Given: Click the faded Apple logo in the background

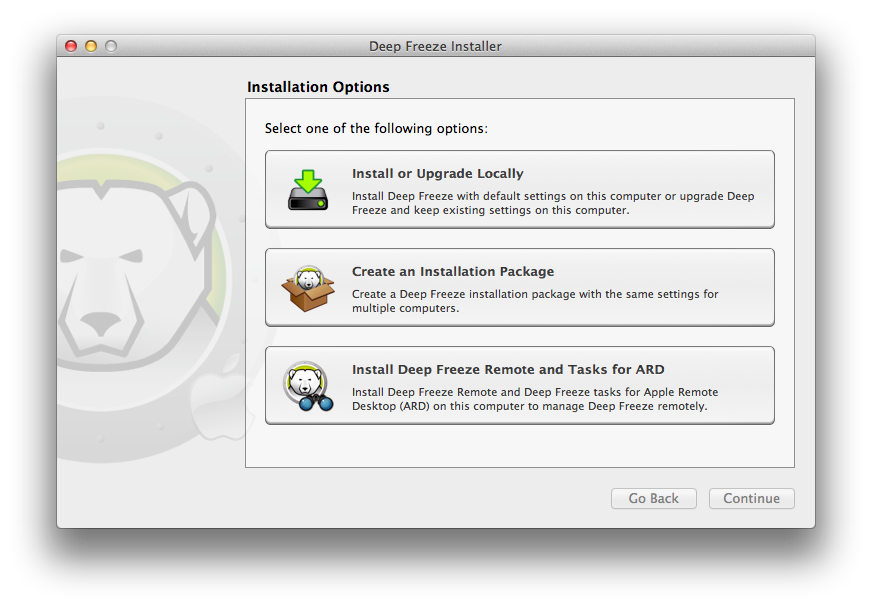Looking at the screenshot, I should click(x=219, y=401).
